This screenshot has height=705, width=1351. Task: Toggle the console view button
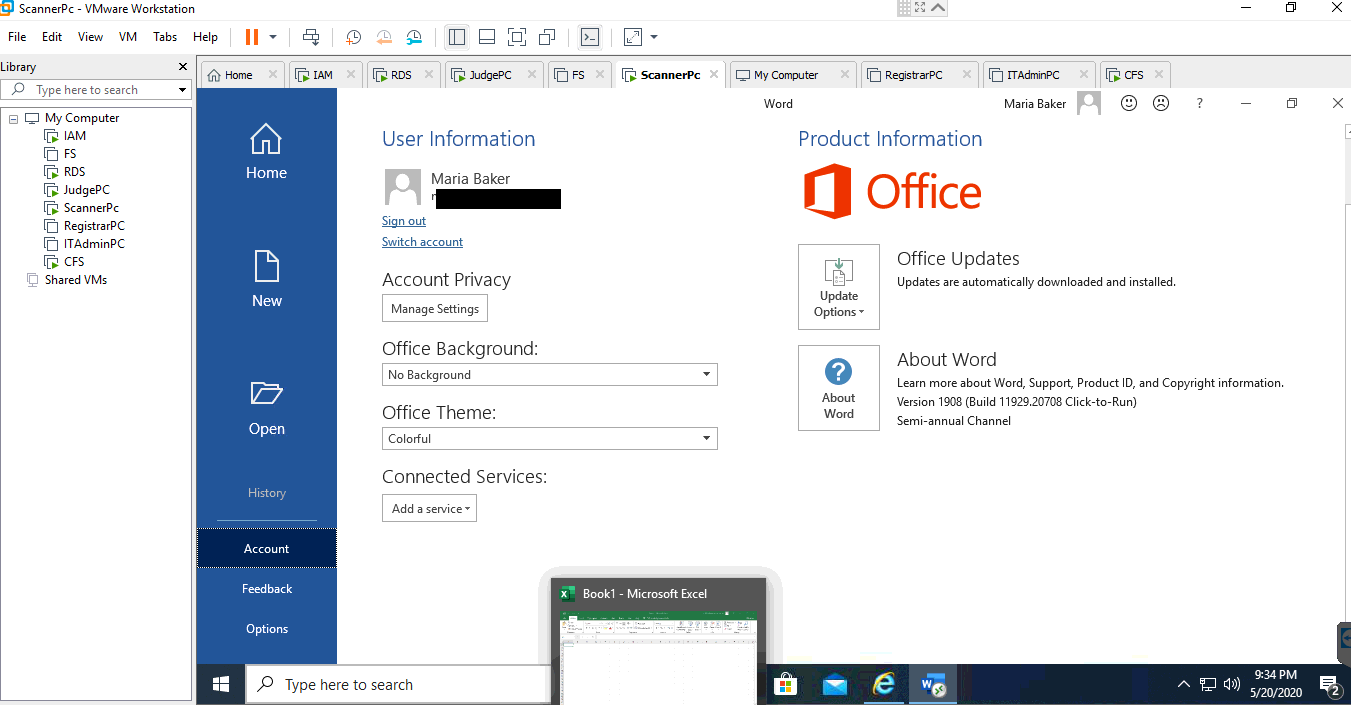coord(590,37)
